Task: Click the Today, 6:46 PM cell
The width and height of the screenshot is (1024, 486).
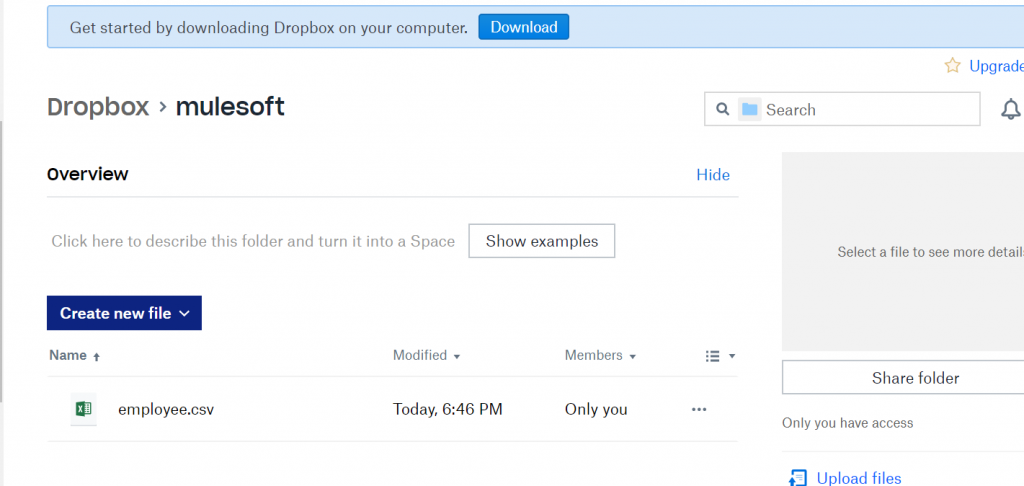Action: pos(447,410)
